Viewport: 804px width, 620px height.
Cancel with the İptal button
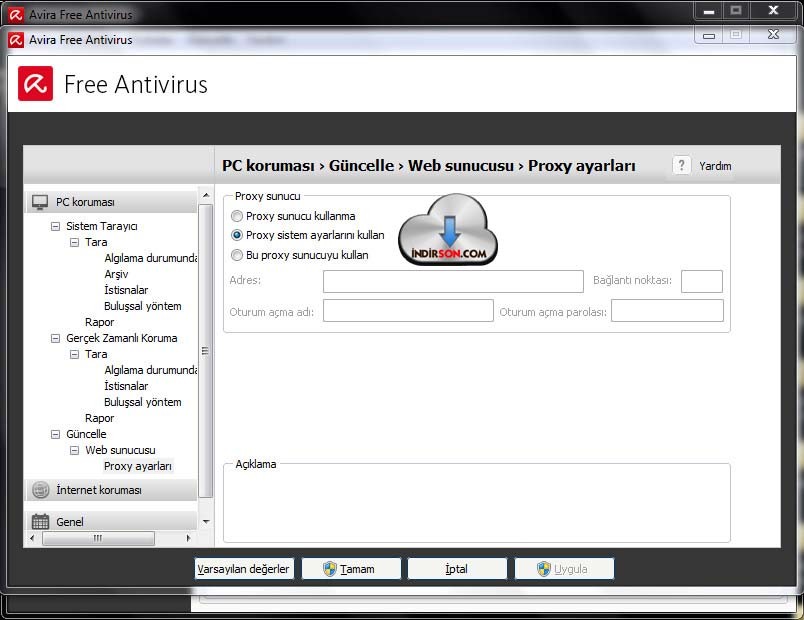pos(457,569)
